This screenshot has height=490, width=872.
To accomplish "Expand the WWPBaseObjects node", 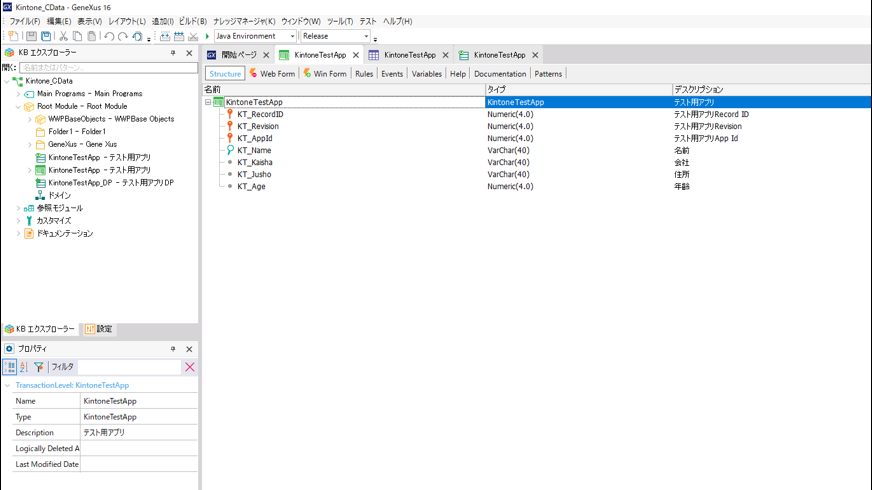I will [x=29, y=119].
